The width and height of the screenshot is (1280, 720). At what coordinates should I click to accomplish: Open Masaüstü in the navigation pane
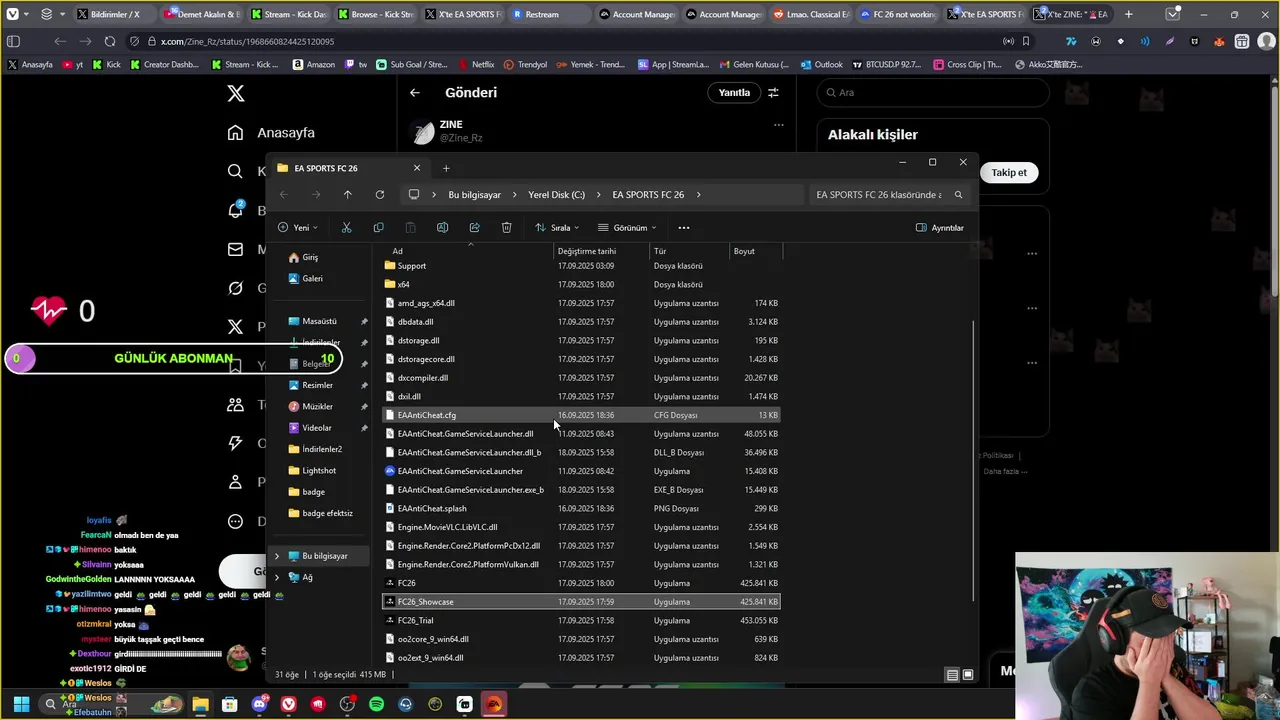tap(320, 321)
